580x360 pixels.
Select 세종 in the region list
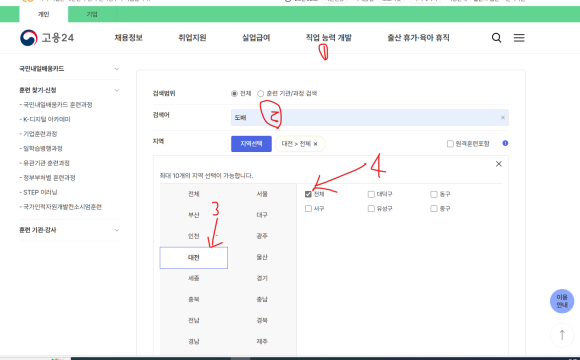pyautogui.click(x=193, y=278)
